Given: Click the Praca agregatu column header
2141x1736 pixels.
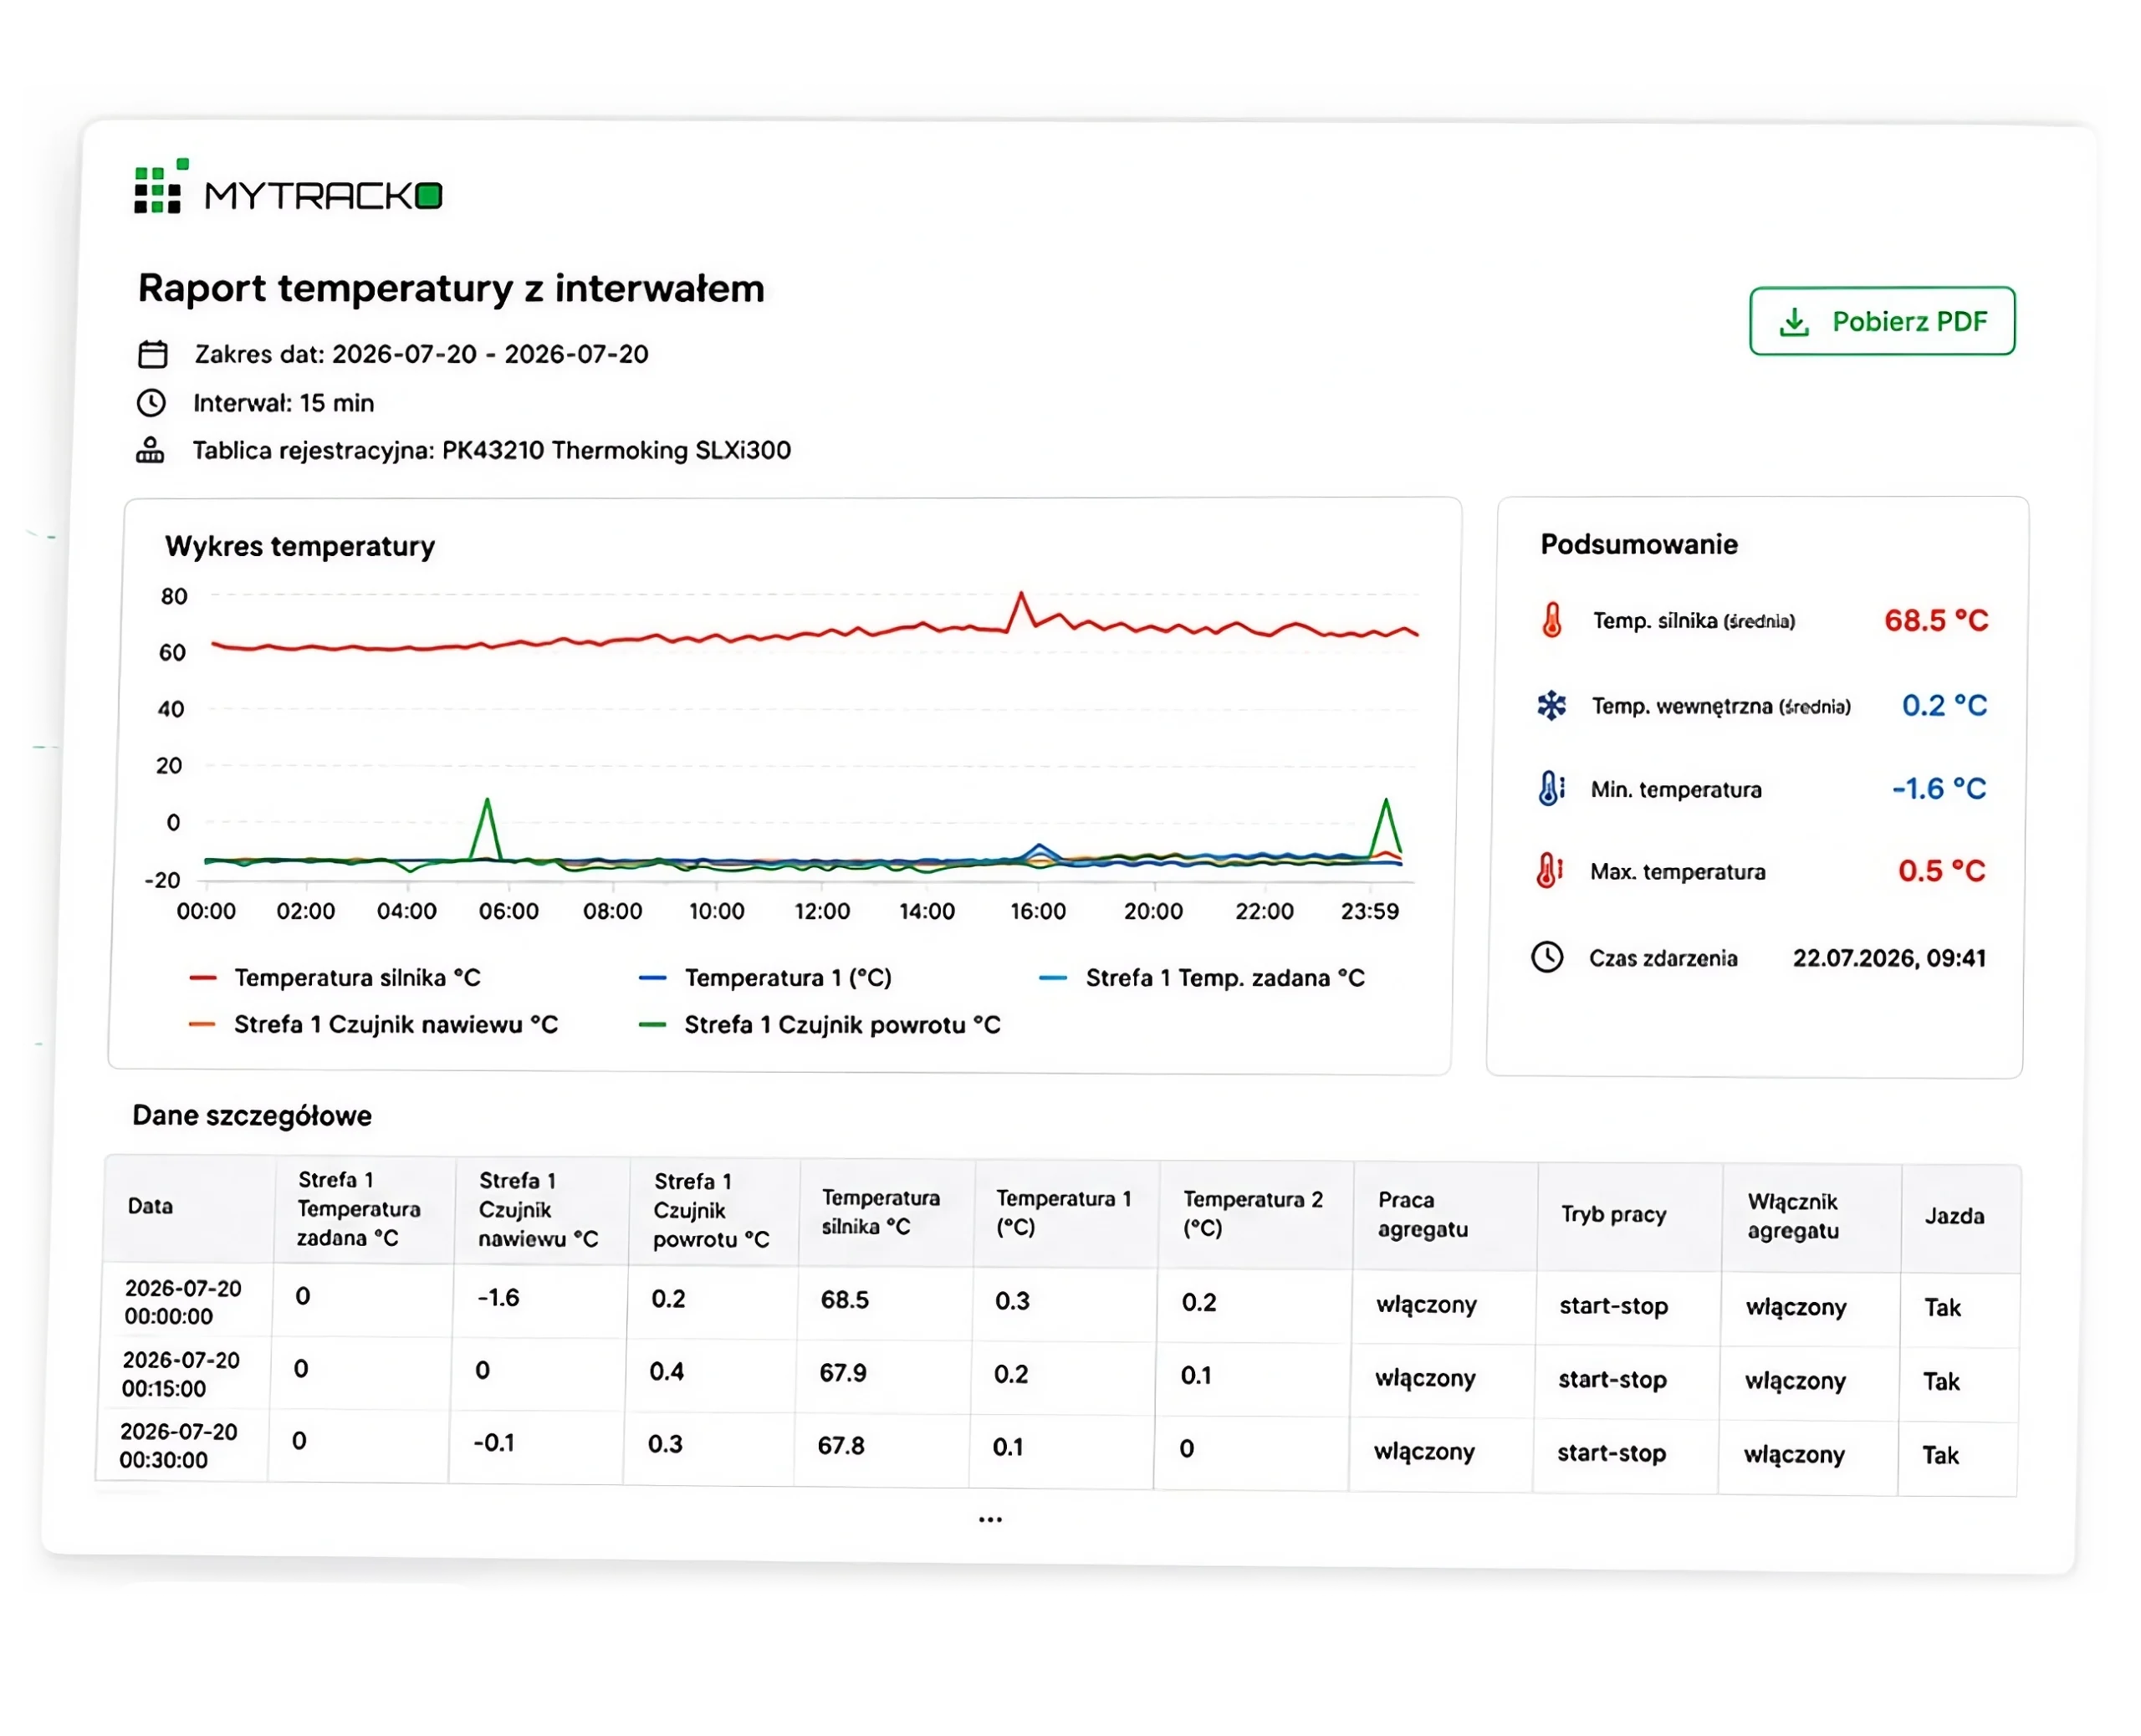Looking at the screenshot, I should tap(1444, 1215).
